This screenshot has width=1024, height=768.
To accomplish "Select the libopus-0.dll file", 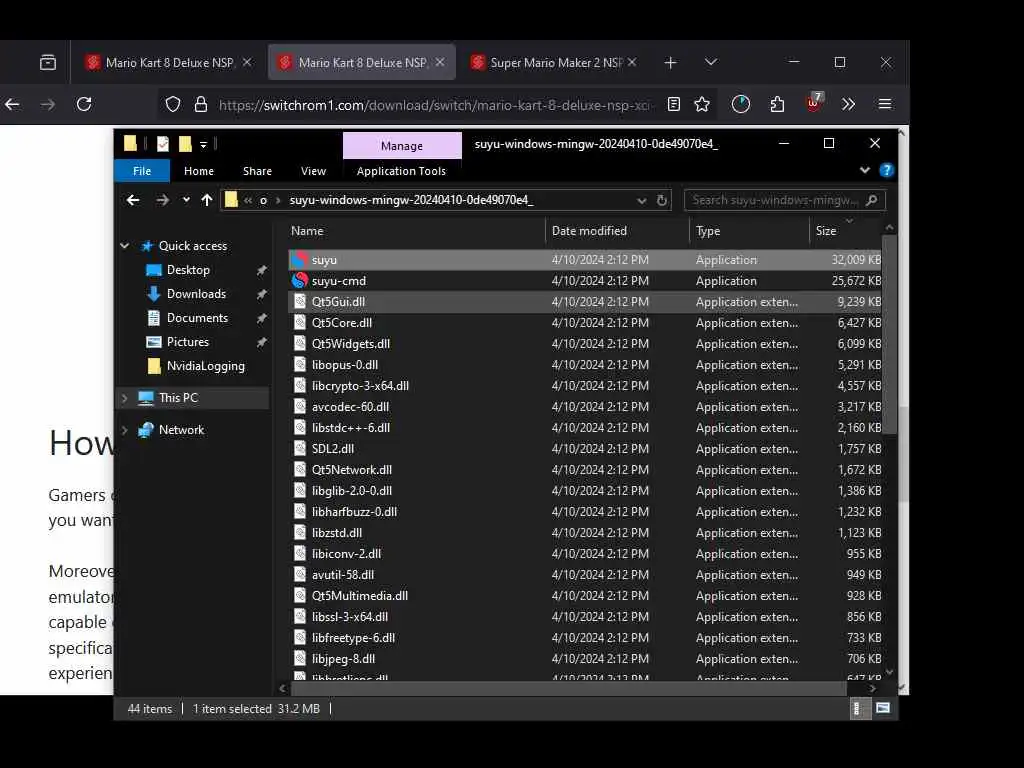I will (584, 365).
